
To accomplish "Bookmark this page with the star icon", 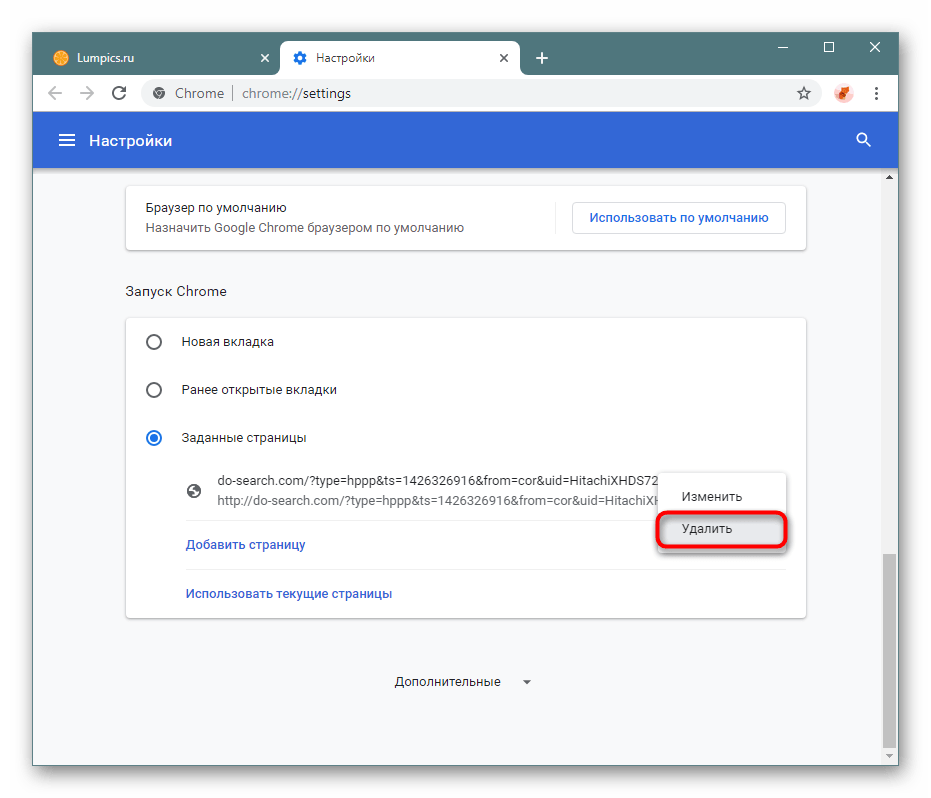I will pyautogui.click(x=803, y=93).
